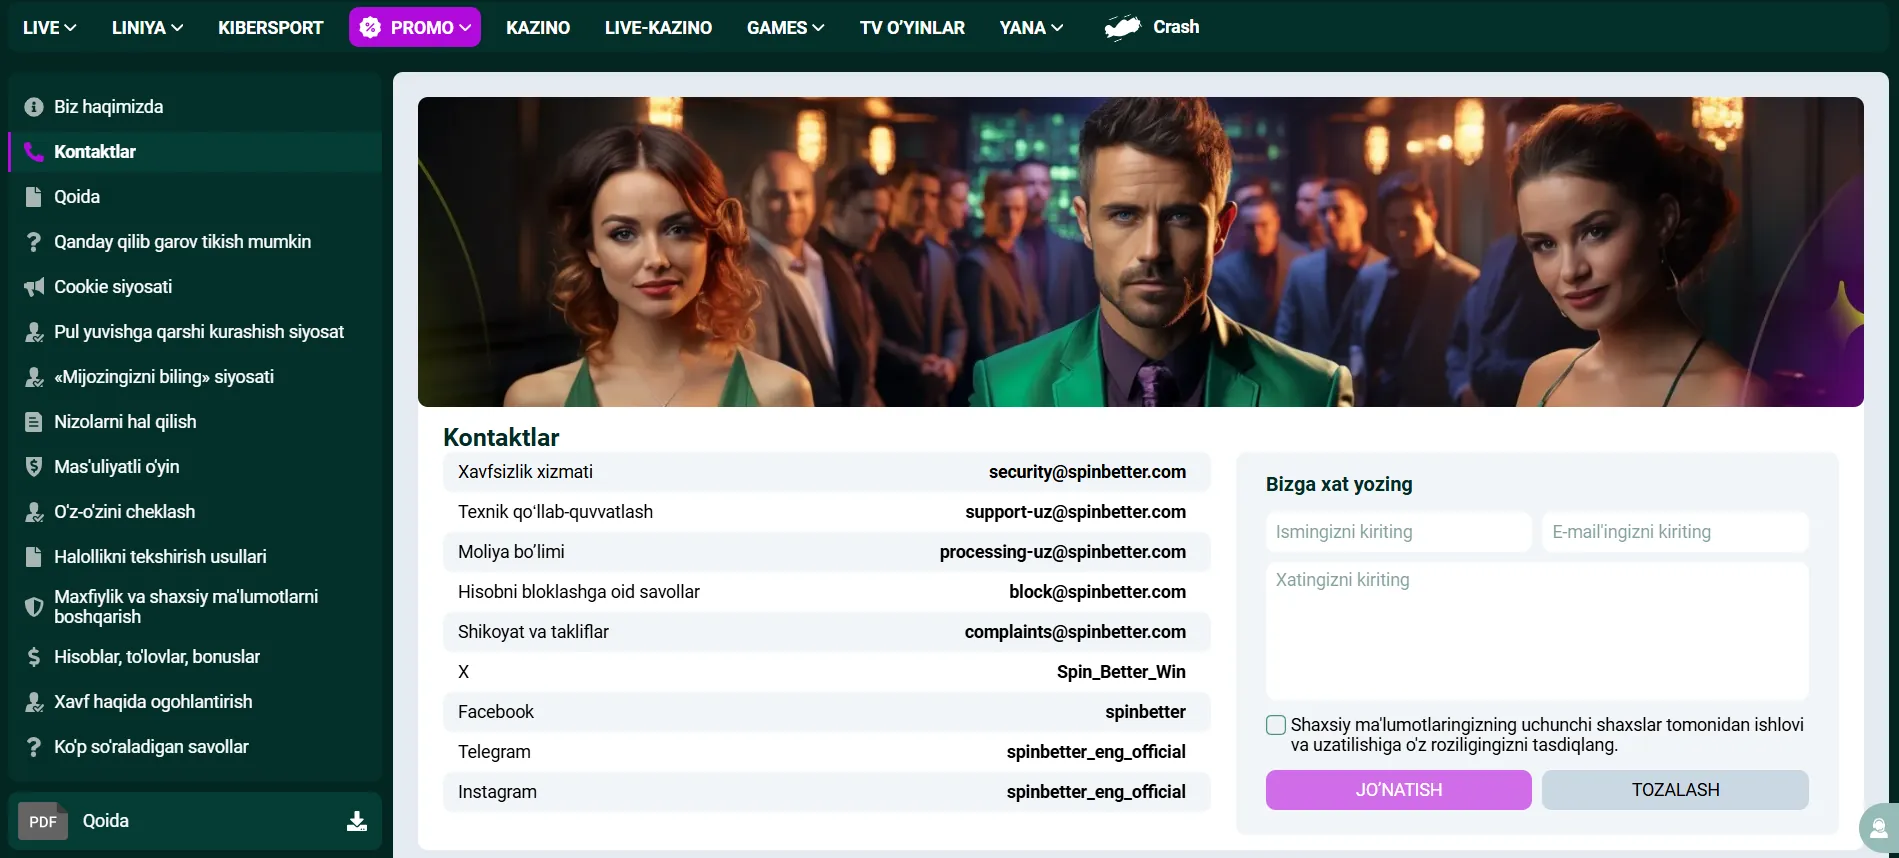Click the file icon beside Halollikni tekshirish usullari
The image size is (1899, 858).
[x=34, y=557]
